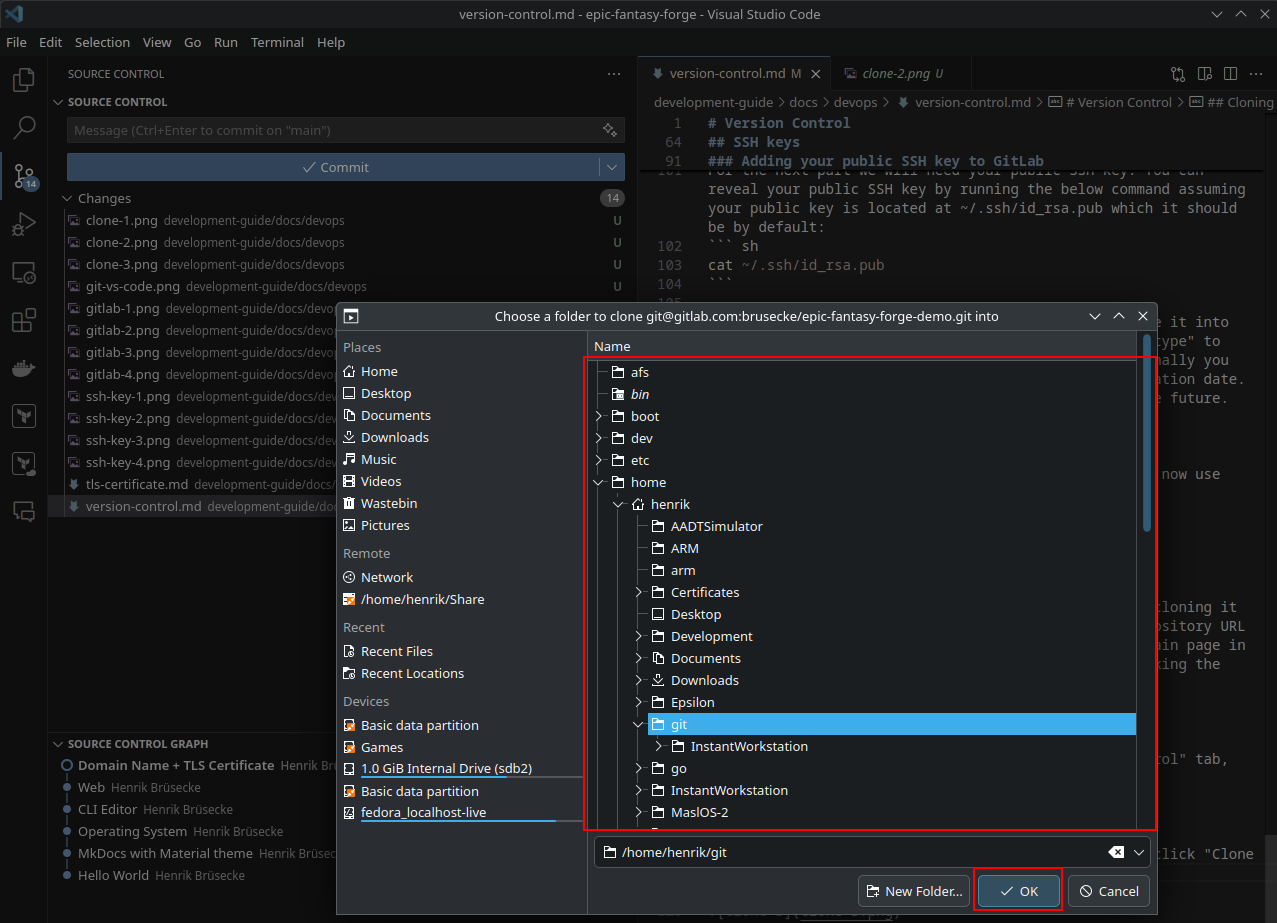Image resolution: width=1277 pixels, height=923 pixels.
Task: Click the split editor right icon
Action: (x=1230, y=74)
